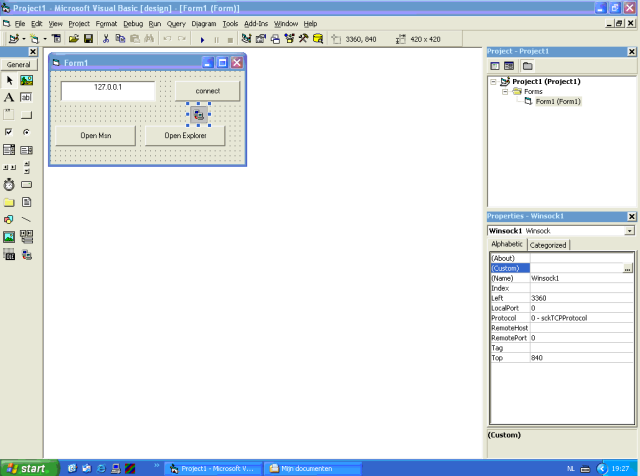640x476 pixels.
Task: Click the Cut scissors toolbar icon
Action: [x=106, y=39]
